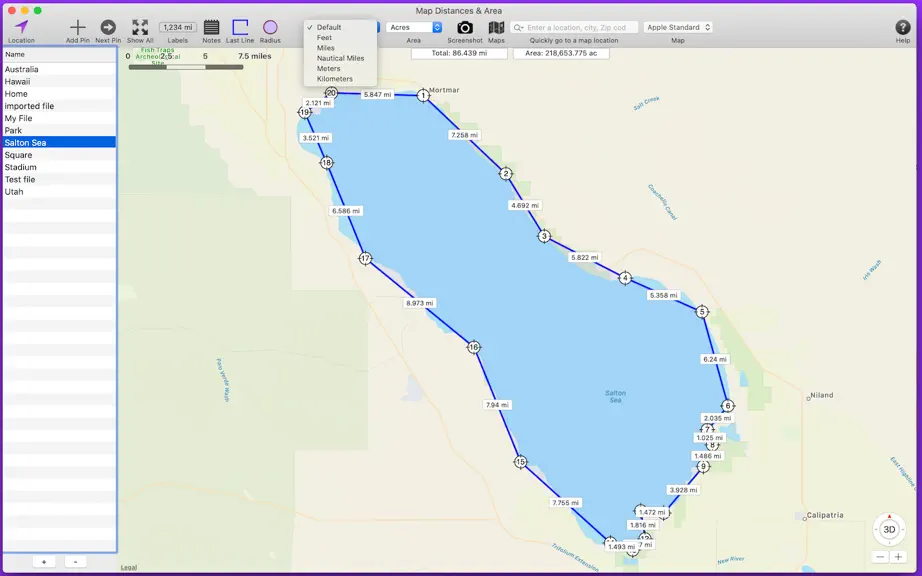Viewport: 922px width, 576px height.
Task: Open Help question mark icon
Action: (x=903, y=27)
